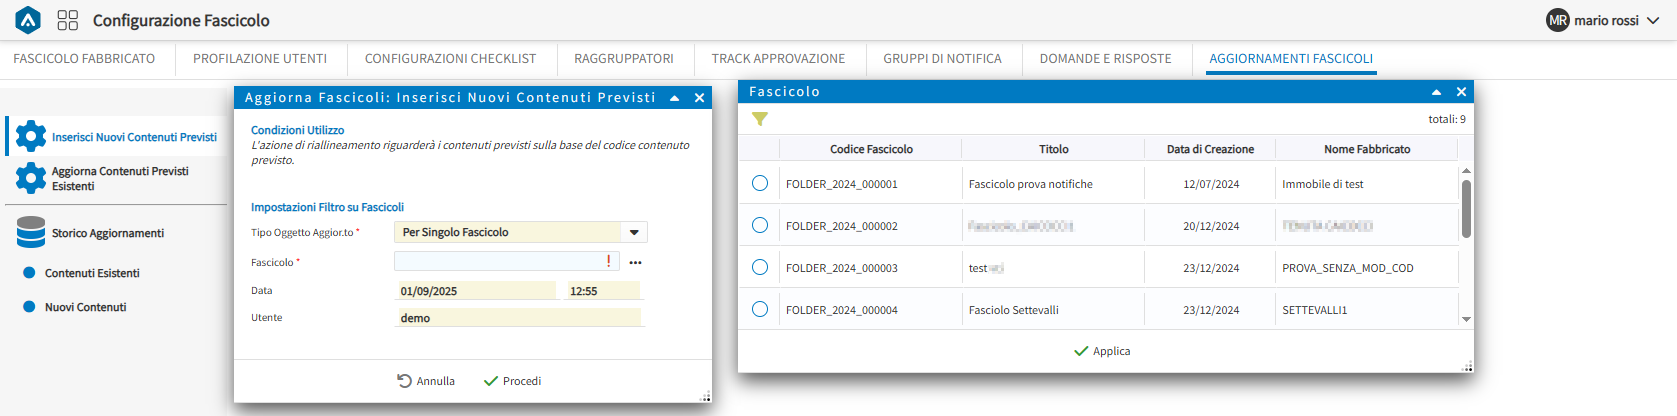
Task: Open the Gruppi di Notifica tab
Action: pos(942,59)
